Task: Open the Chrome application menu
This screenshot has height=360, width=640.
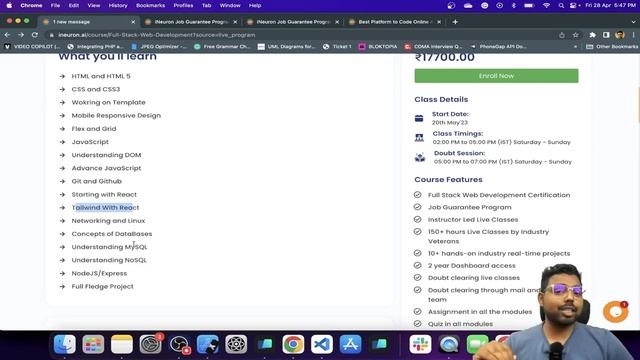Action: pos(31,6)
